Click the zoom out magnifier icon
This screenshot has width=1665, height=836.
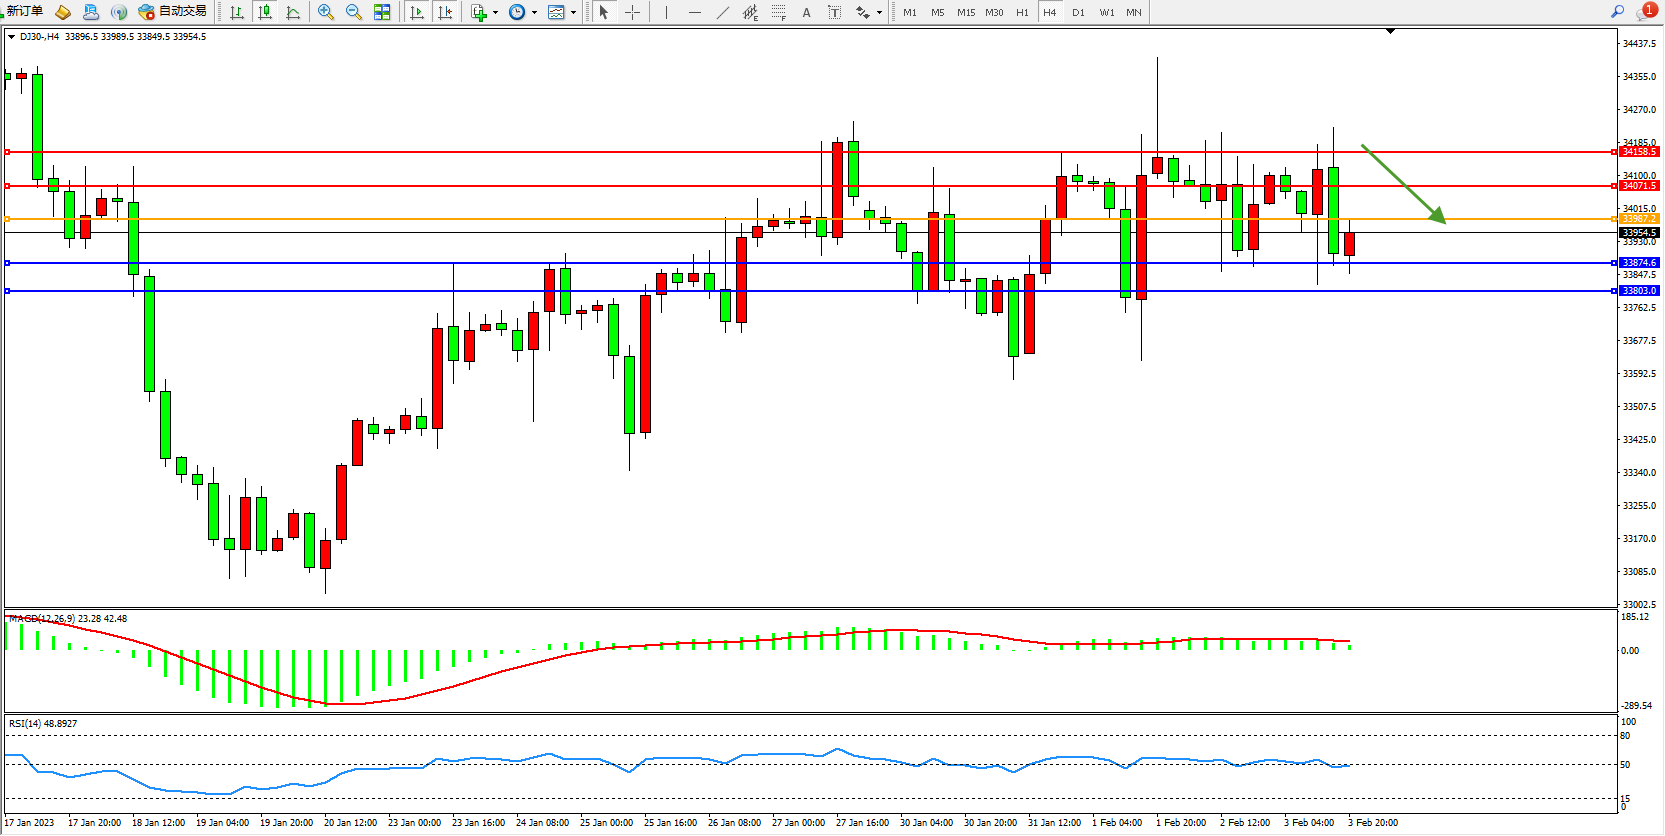pyautogui.click(x=353, y=12)
